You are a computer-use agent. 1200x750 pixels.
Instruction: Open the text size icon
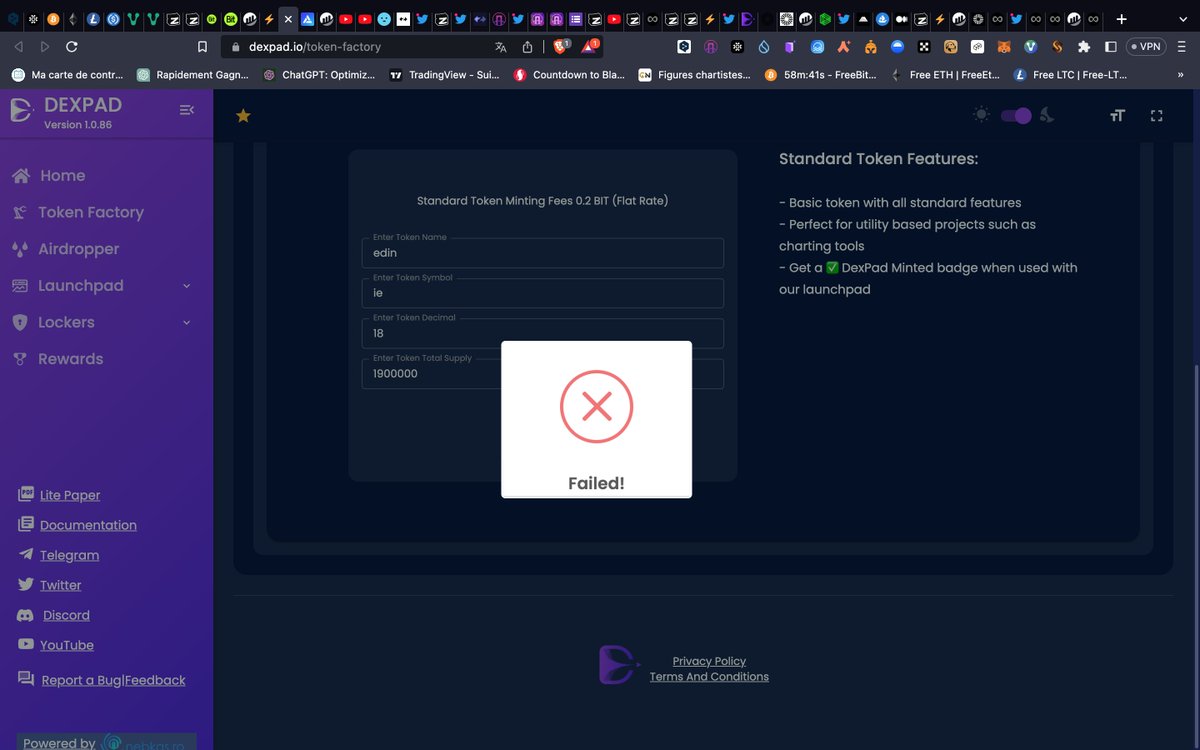pos(1117,116)
